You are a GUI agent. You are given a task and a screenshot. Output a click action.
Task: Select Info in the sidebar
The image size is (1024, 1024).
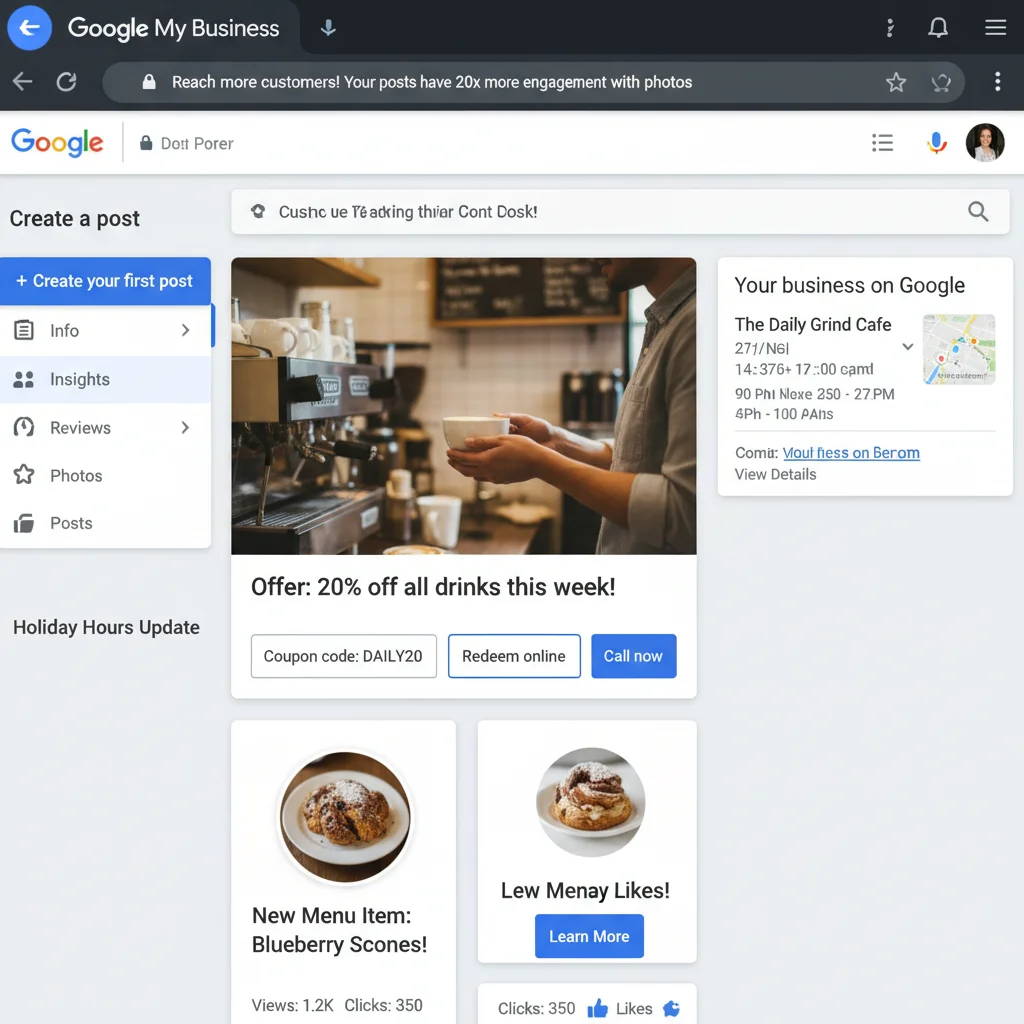(105, 330)
